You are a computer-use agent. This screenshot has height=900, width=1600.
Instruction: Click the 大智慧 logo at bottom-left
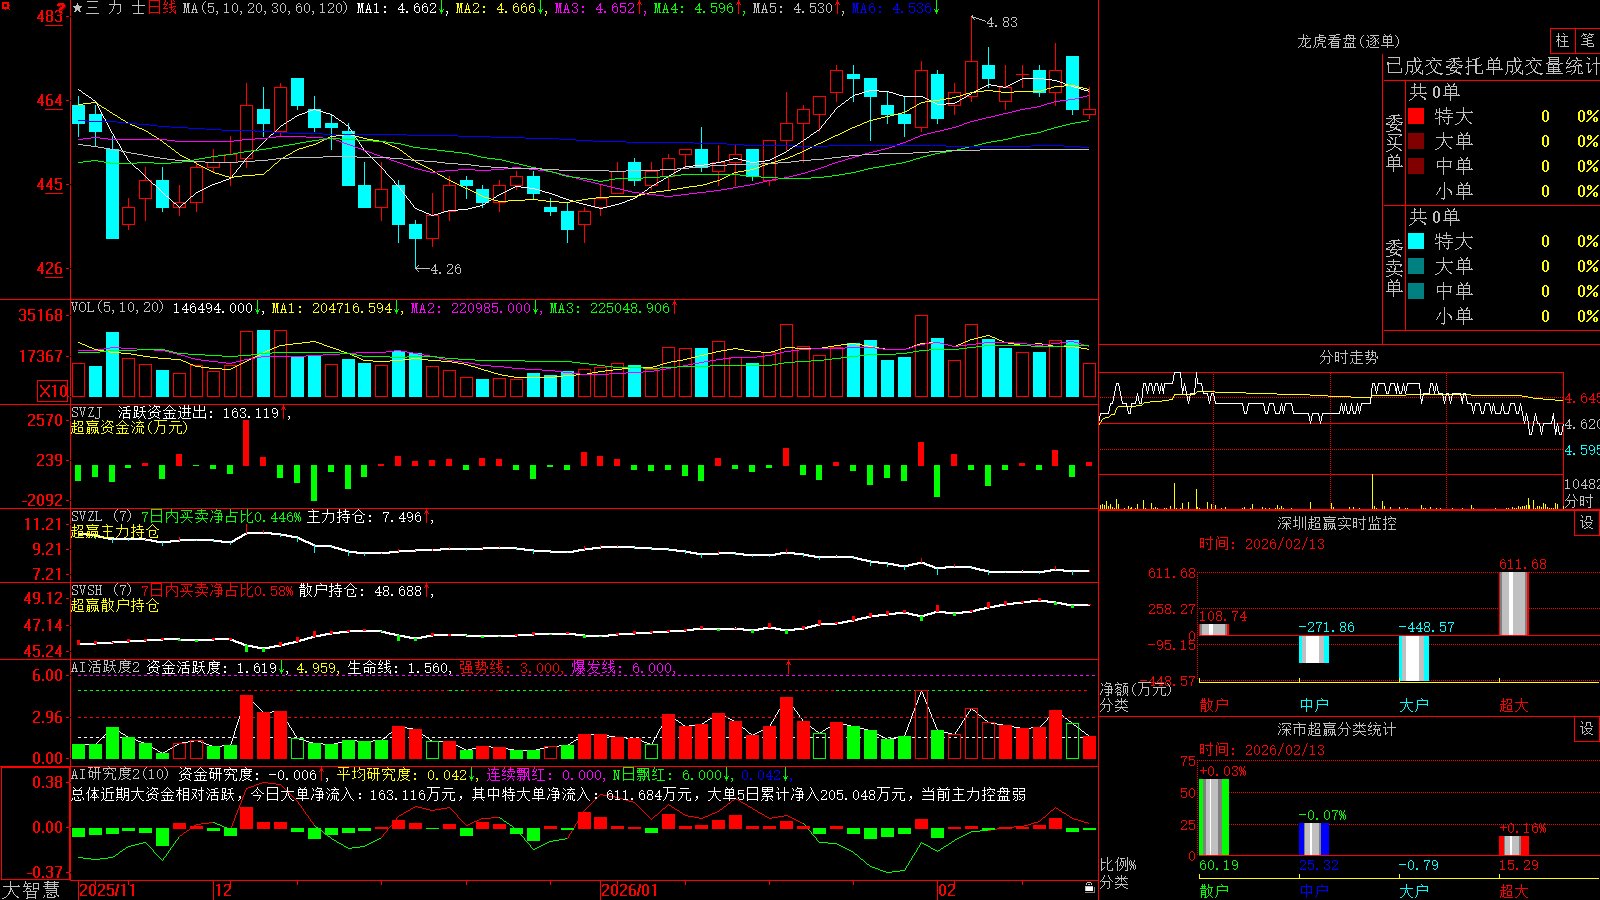pyautogui.click(x=31, y=889)
